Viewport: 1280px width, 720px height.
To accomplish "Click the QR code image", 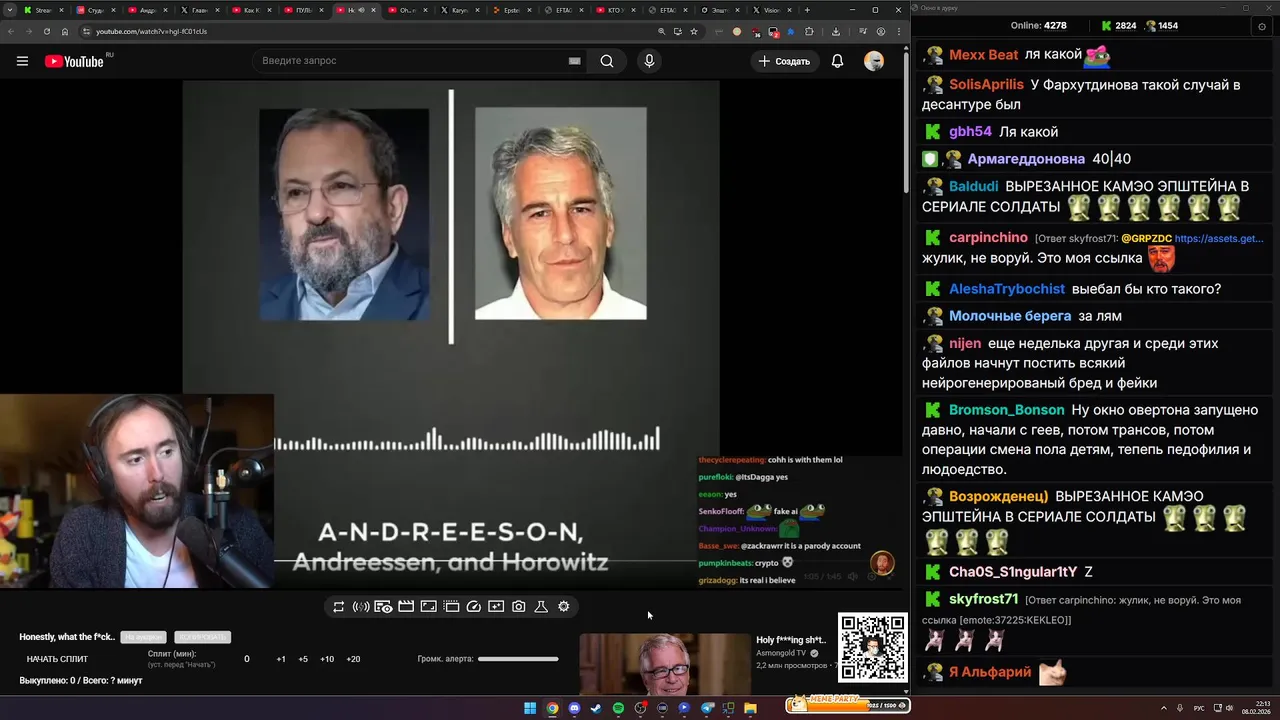I will pos(873,648).
